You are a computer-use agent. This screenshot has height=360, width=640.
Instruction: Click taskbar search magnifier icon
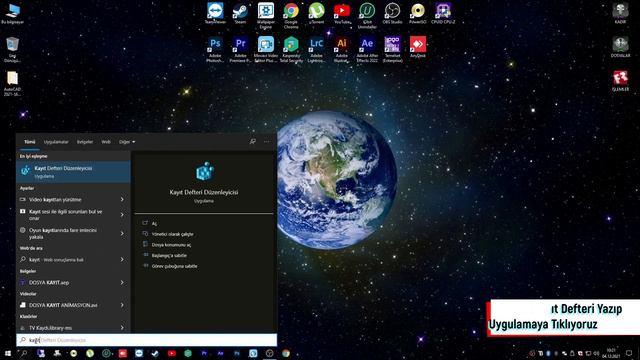click(x=24, y=353)
